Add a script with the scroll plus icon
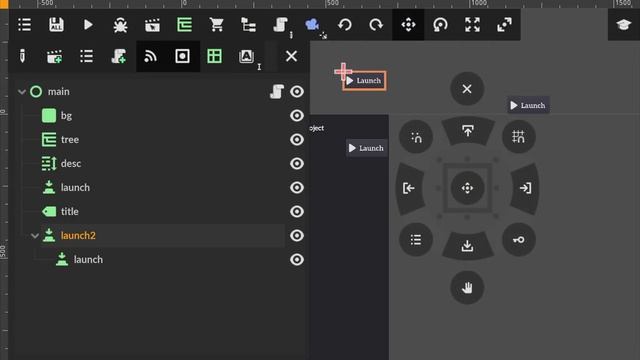This screenshot has width=640, height=360. coord(118,56)
